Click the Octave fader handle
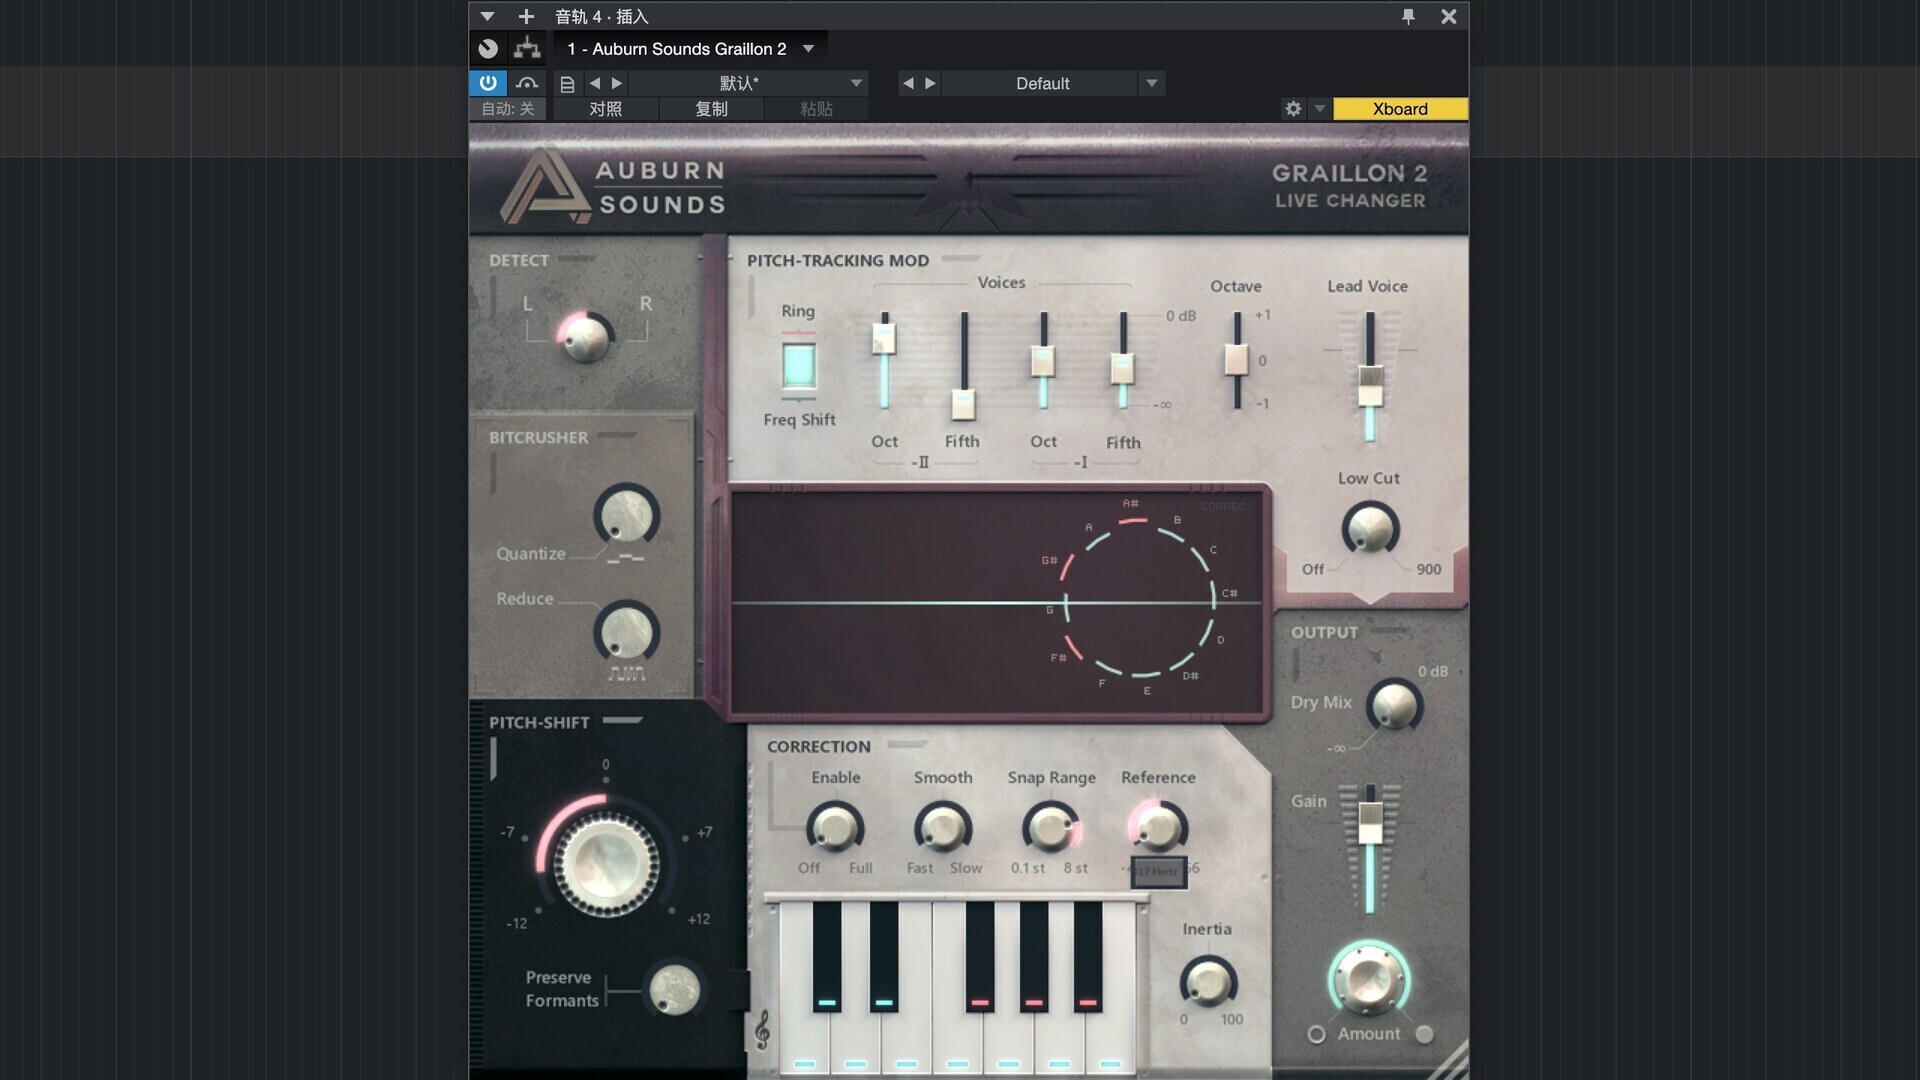 (x=1237, y=360)
